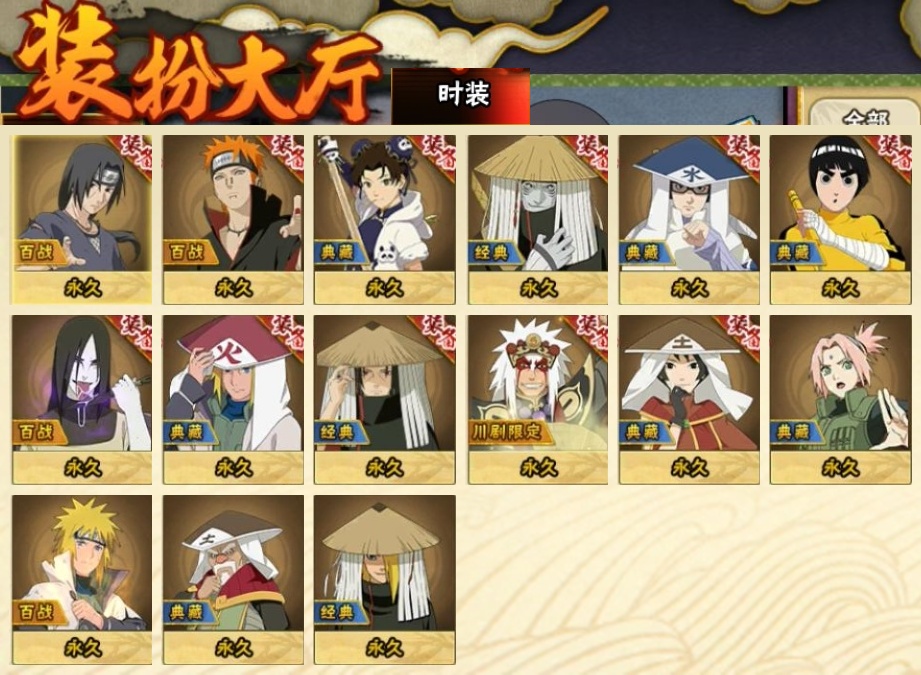Select the Jiraiya 川剧限定 costume
Screen dimensions: 921x675
(538, 399)
